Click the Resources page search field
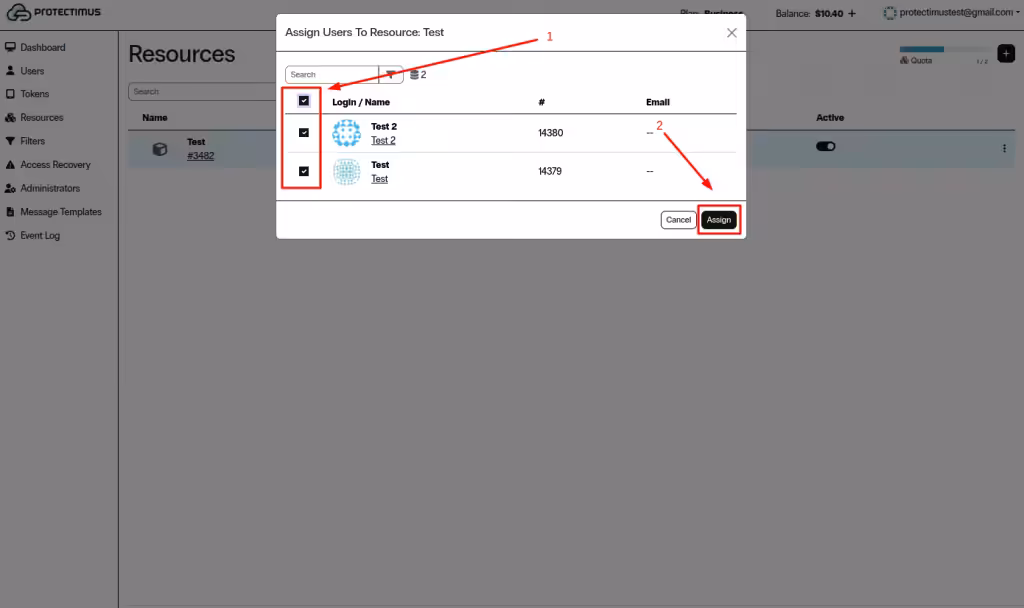Viewport: 1024px width, 608px height. (202, 91)
